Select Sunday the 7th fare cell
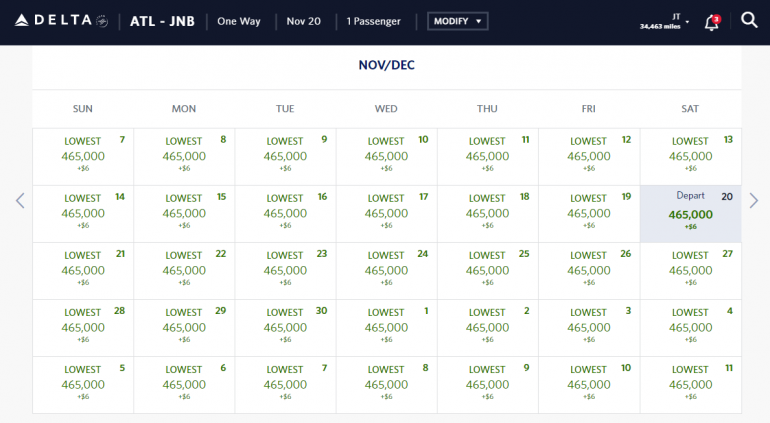The width and height of the screenshot is (770, 423). tap(83, 156)
